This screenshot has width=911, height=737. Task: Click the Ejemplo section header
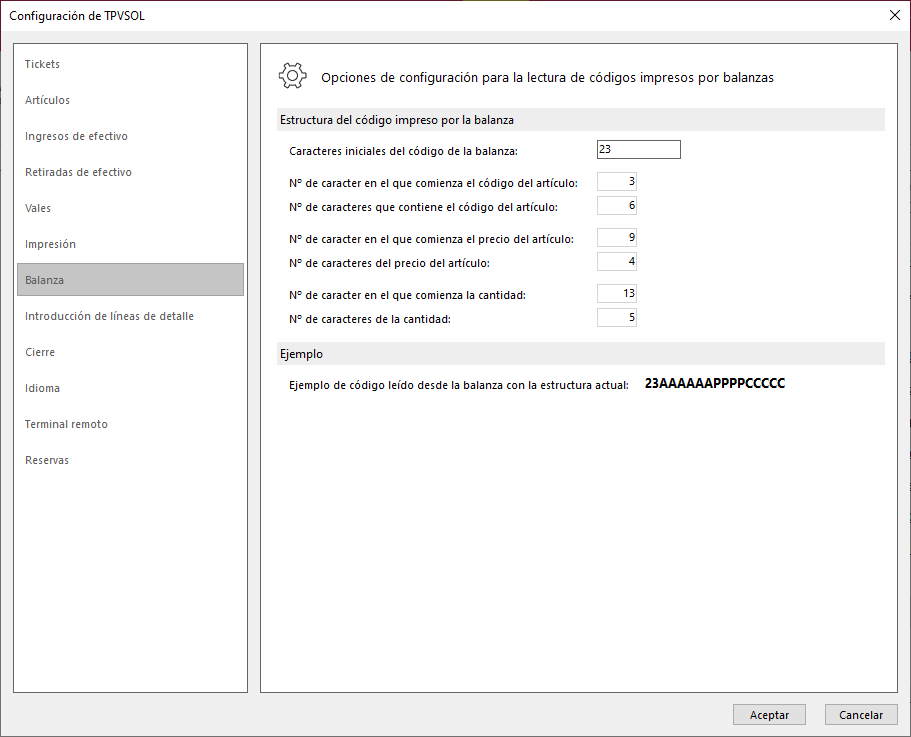[x=581, y=354]
